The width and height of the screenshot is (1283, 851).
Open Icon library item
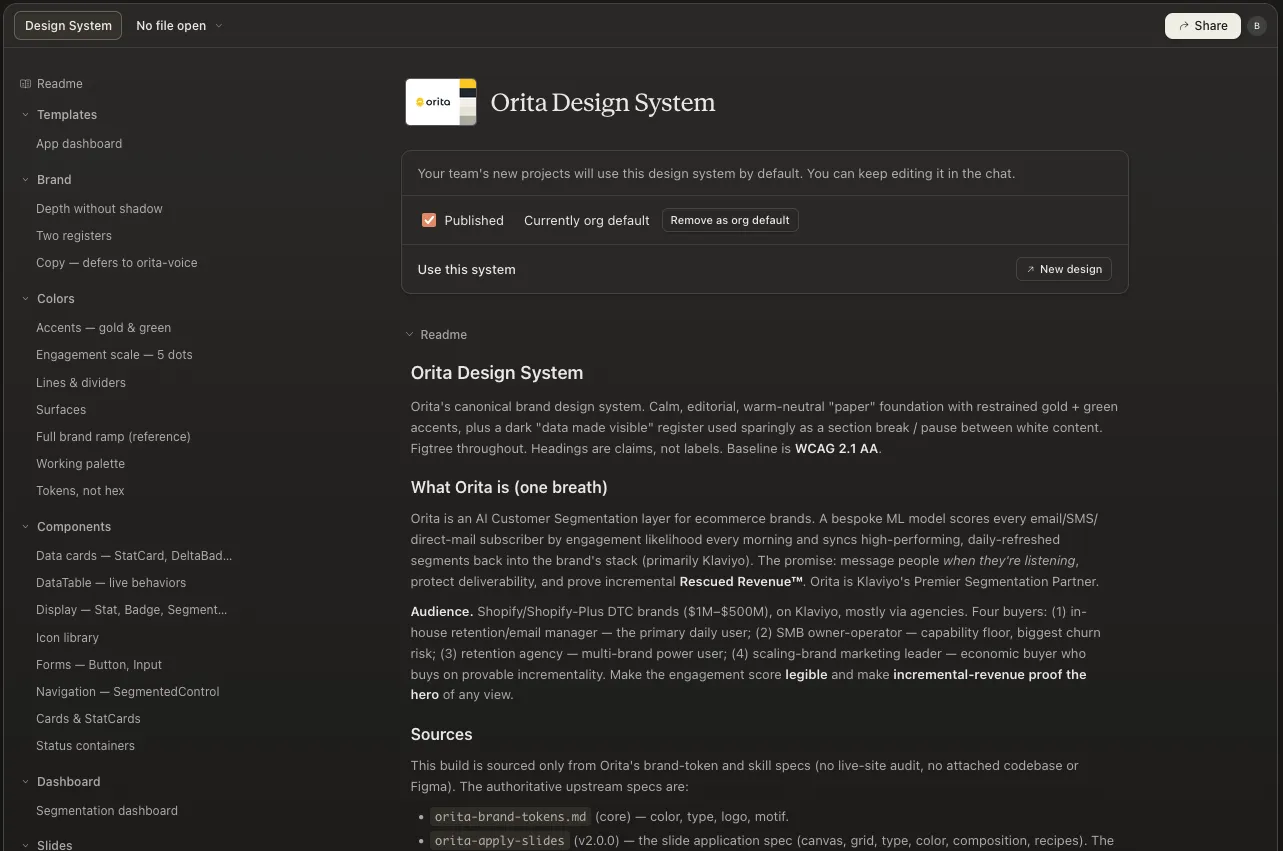tap(67, 638)
